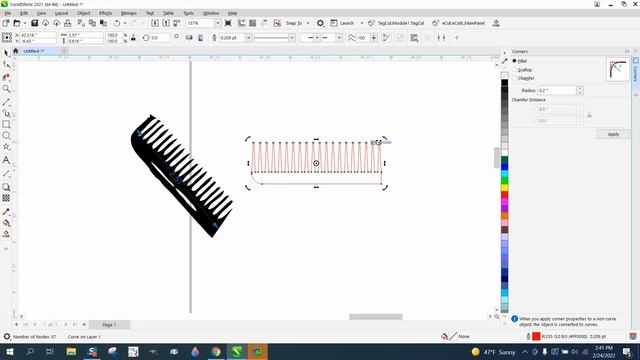The width and height of the screenshot is (640, 360).
Task: Select the Rectangle tool
Action: pyautogui.click(x=6, y=124)
